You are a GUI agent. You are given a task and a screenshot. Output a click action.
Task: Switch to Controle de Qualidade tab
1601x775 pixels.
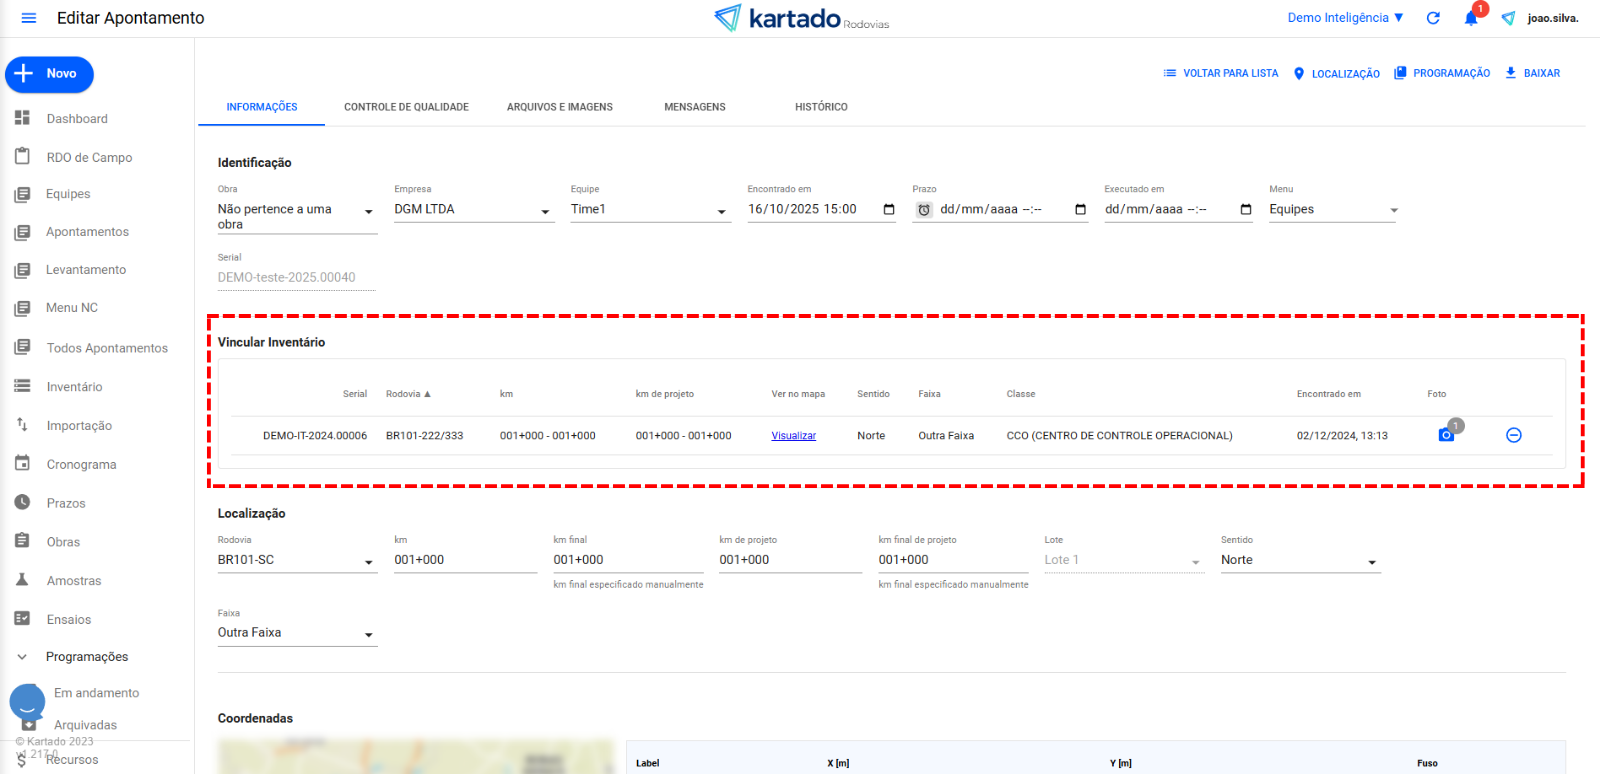pyautogui.click(x=406, y=107)
